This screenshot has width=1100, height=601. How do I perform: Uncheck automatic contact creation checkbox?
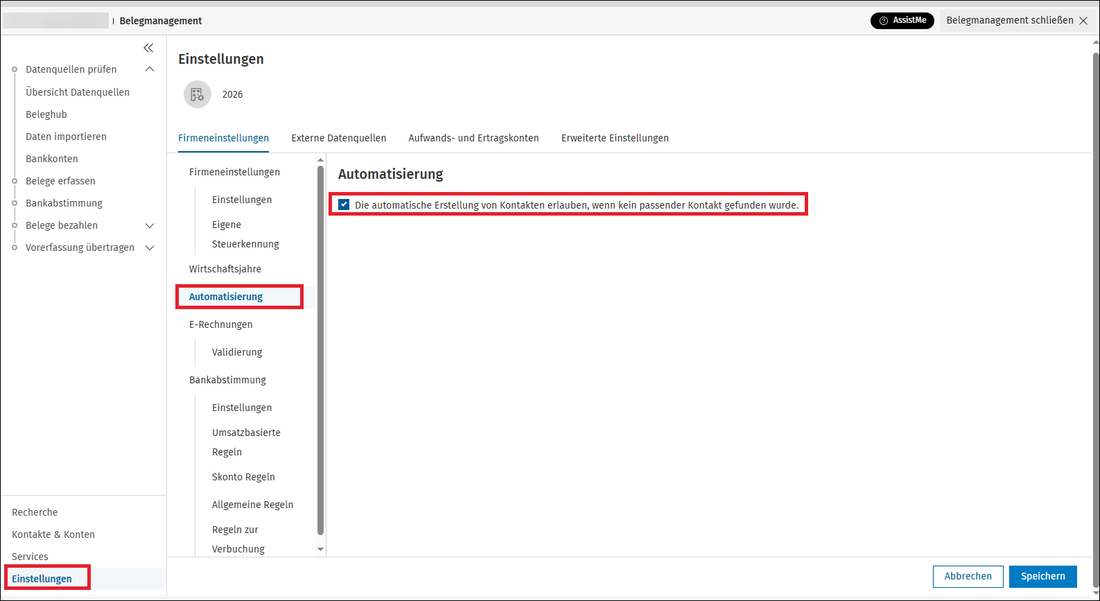(x=344, y=205)
